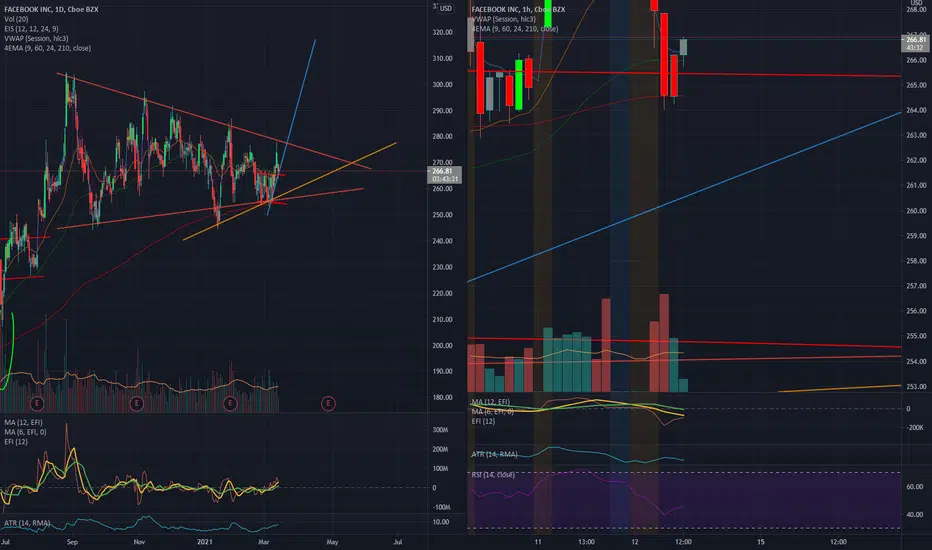Click the 320.00 level on daily price axis

[x=443, y=32]
